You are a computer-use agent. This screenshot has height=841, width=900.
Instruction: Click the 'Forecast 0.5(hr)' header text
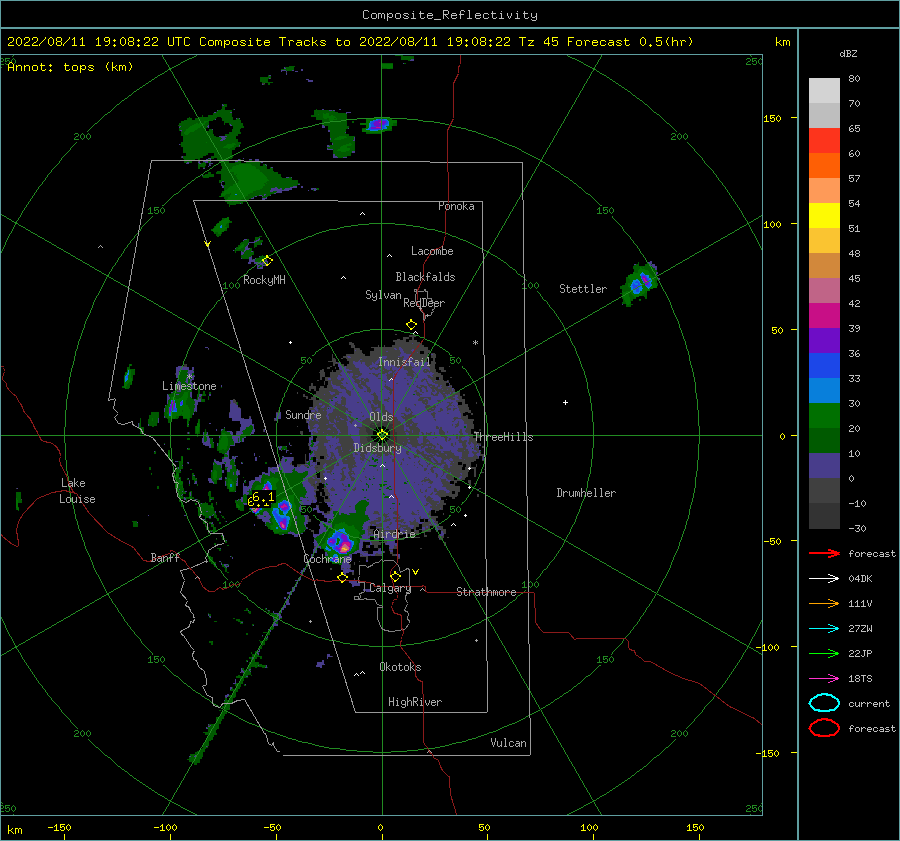point(630,42)
